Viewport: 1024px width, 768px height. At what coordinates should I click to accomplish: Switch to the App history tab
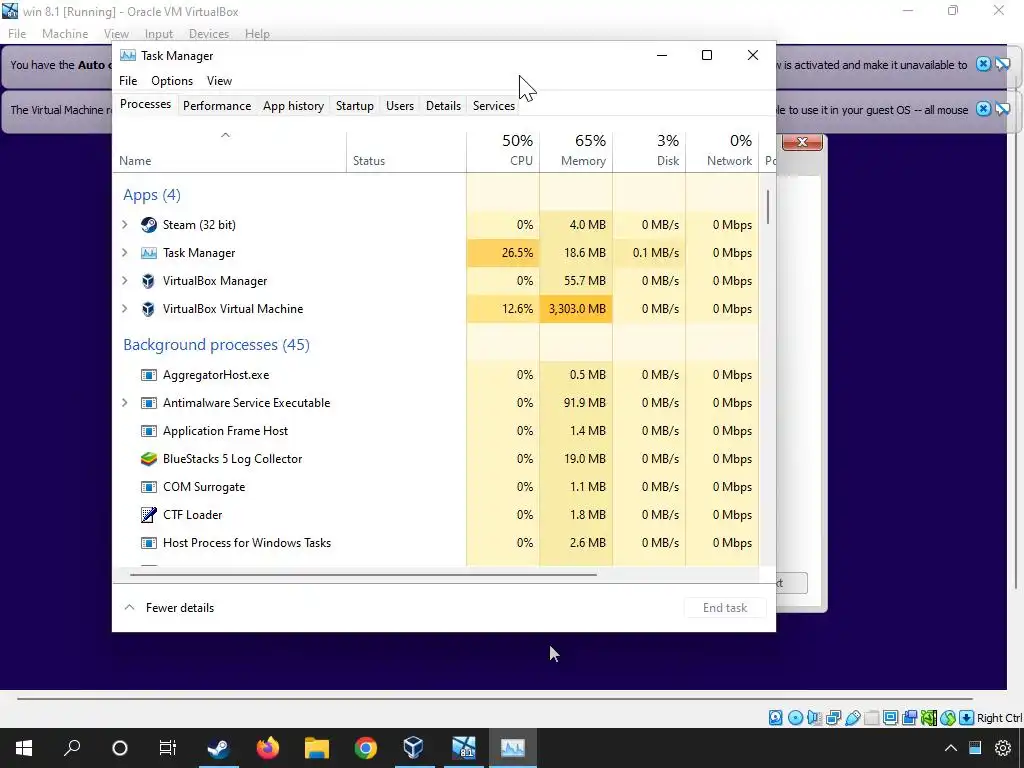click(293, 106)
